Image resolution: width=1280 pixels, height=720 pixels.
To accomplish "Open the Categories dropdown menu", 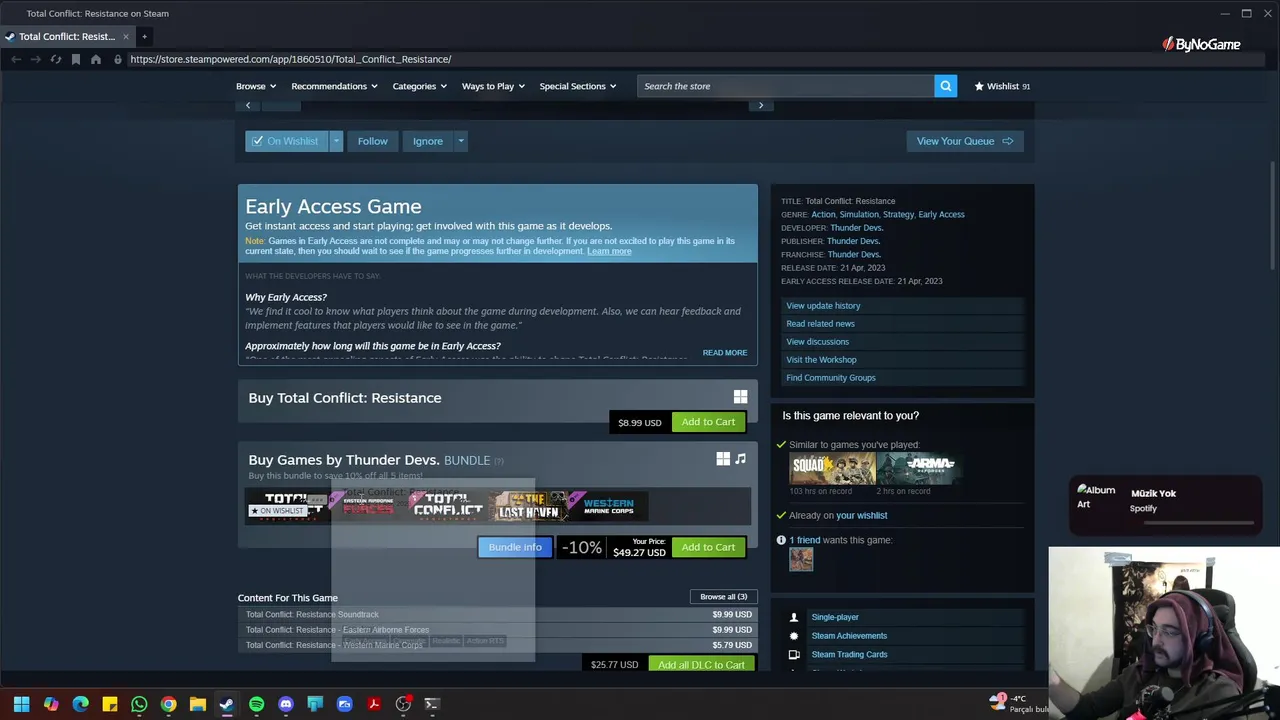I will 420,86.
